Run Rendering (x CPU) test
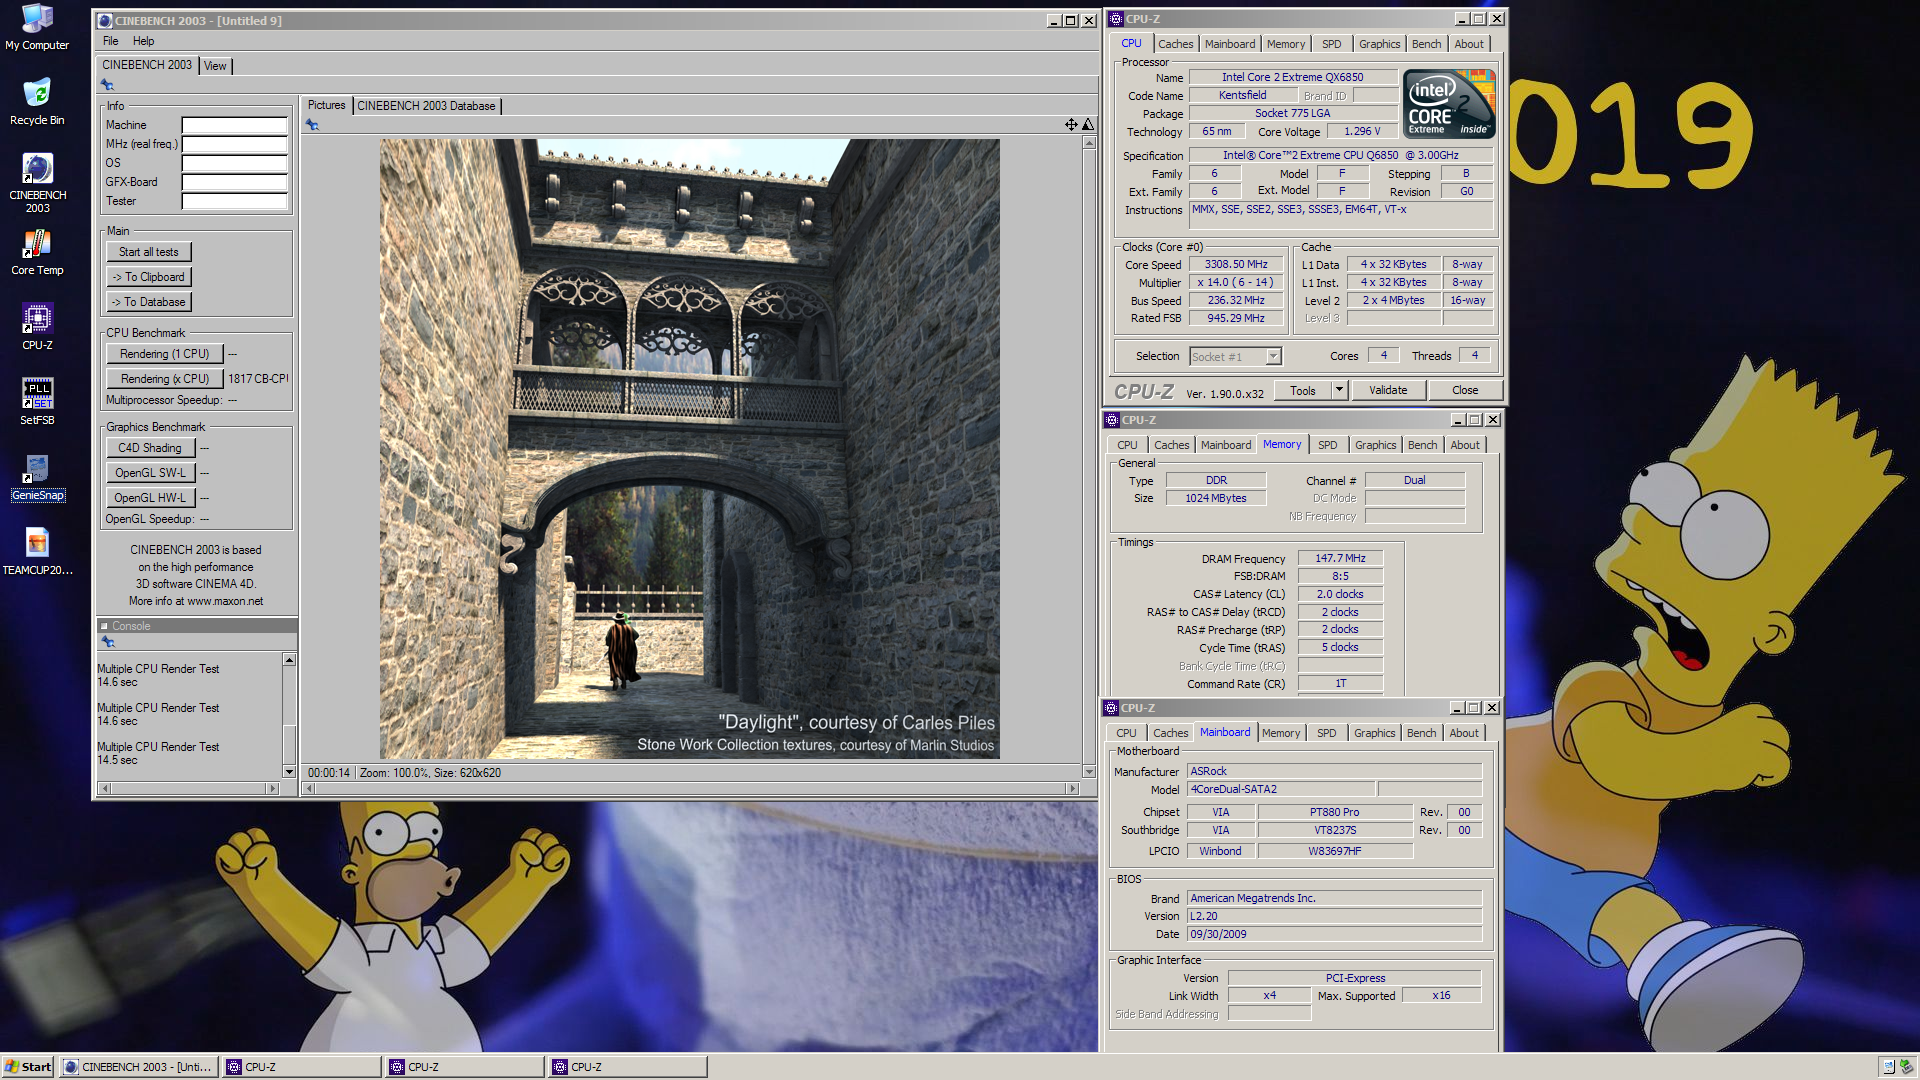1920x1080 pixels. click(x=165, y=379)
